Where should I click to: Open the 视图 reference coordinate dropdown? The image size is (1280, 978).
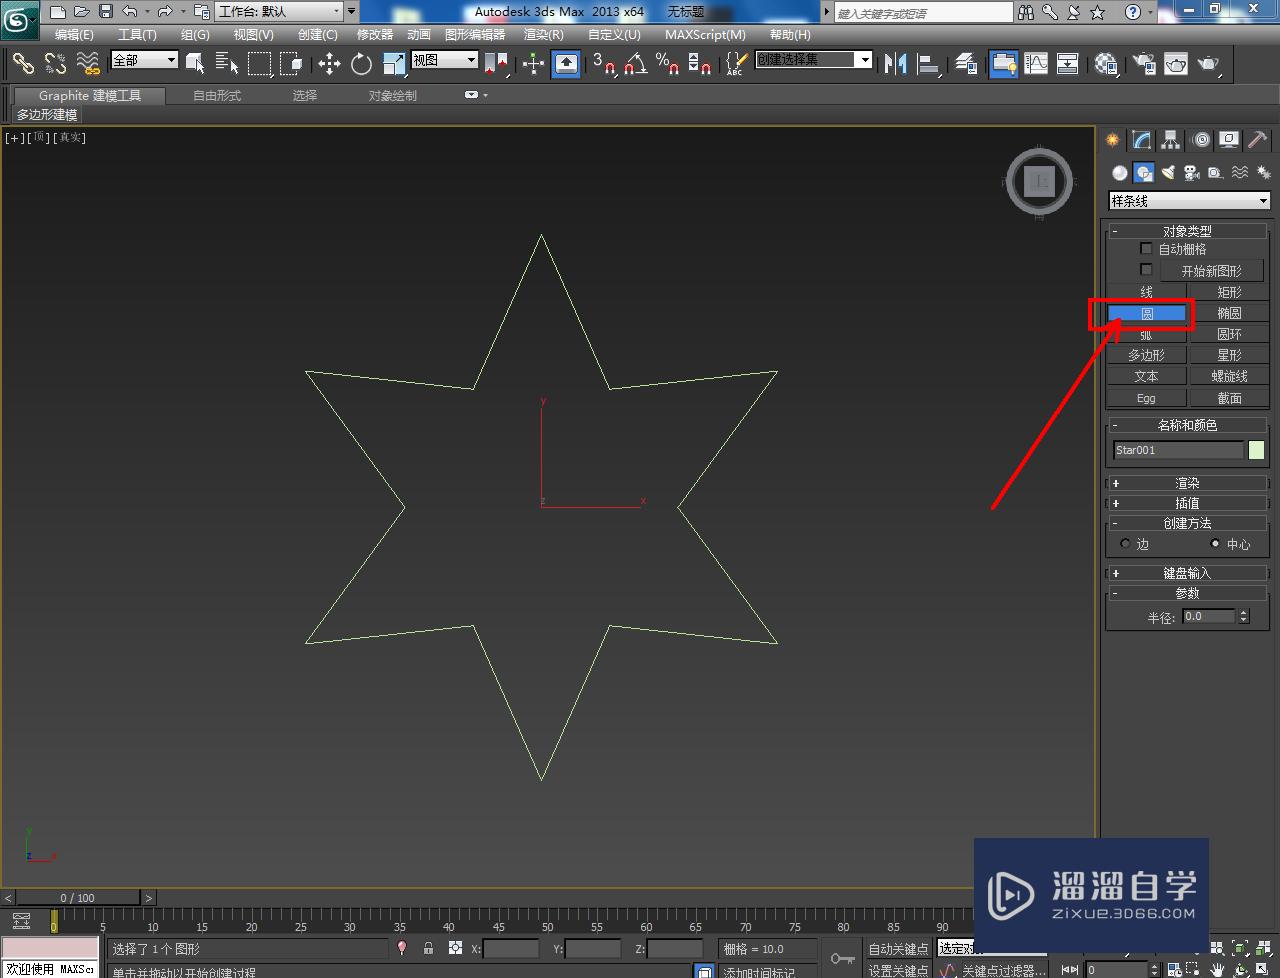[445, 60]
